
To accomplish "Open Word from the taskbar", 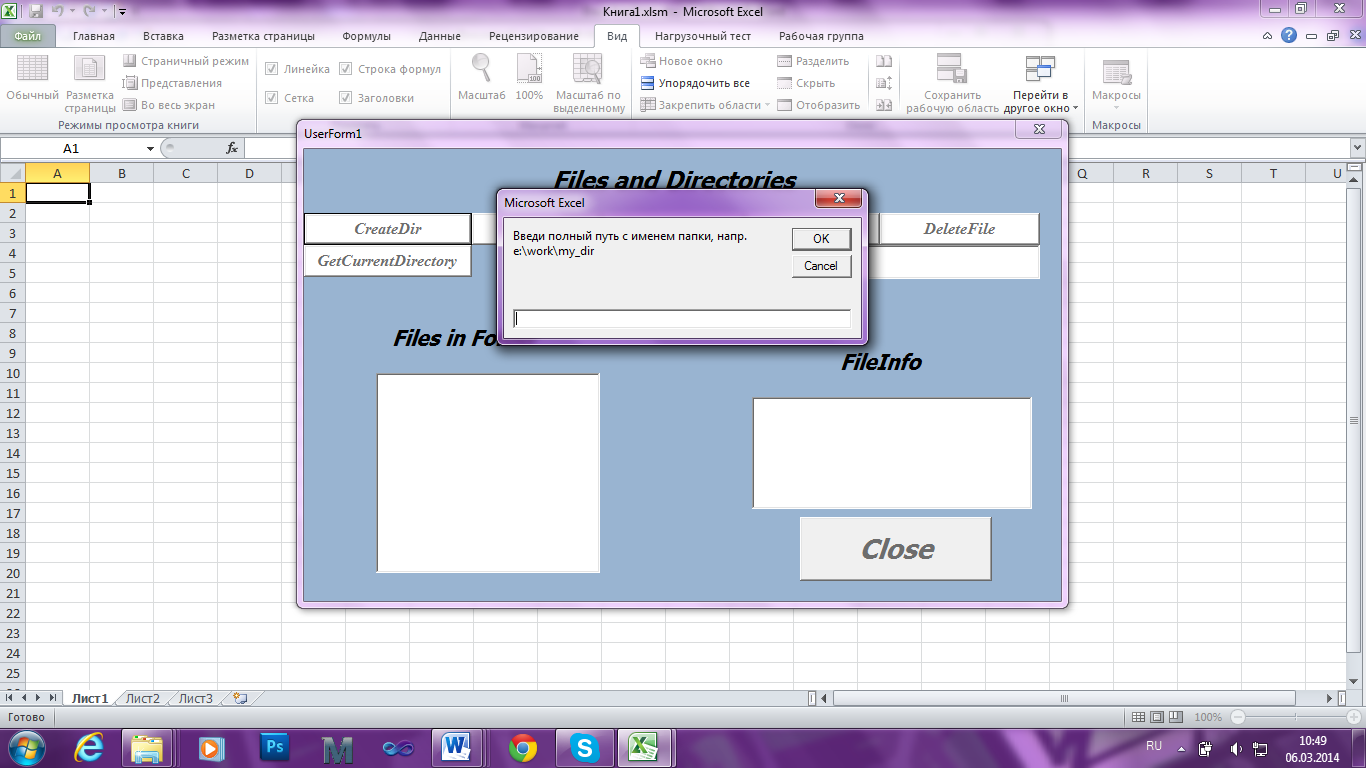I will click(458, 747).
